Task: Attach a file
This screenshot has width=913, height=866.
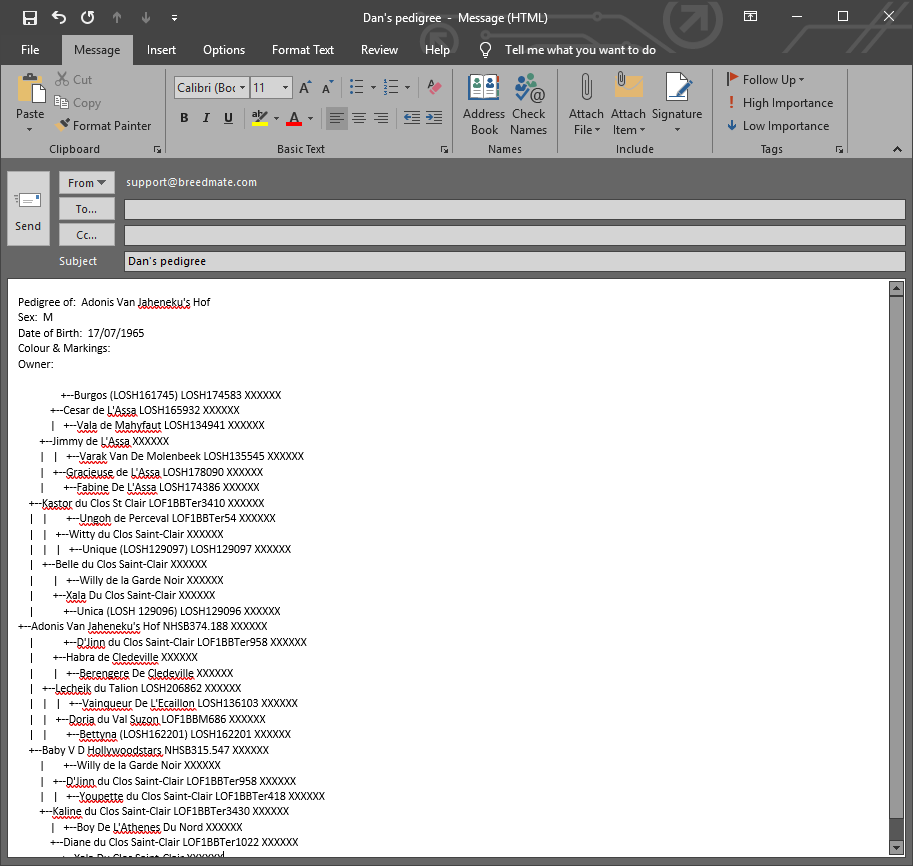Action: [586, 105]
